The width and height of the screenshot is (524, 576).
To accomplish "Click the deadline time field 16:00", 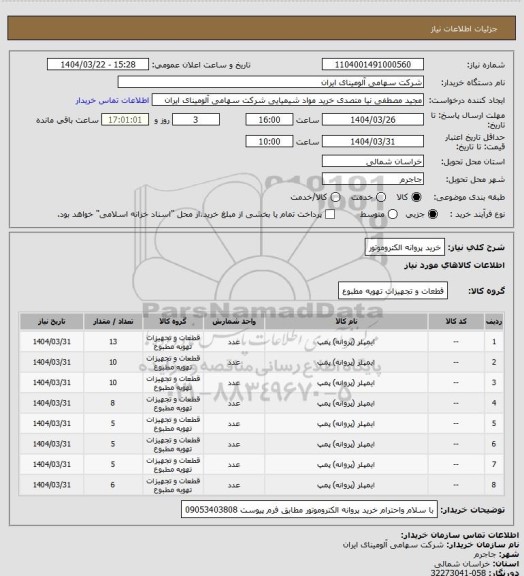I will 269,120.
